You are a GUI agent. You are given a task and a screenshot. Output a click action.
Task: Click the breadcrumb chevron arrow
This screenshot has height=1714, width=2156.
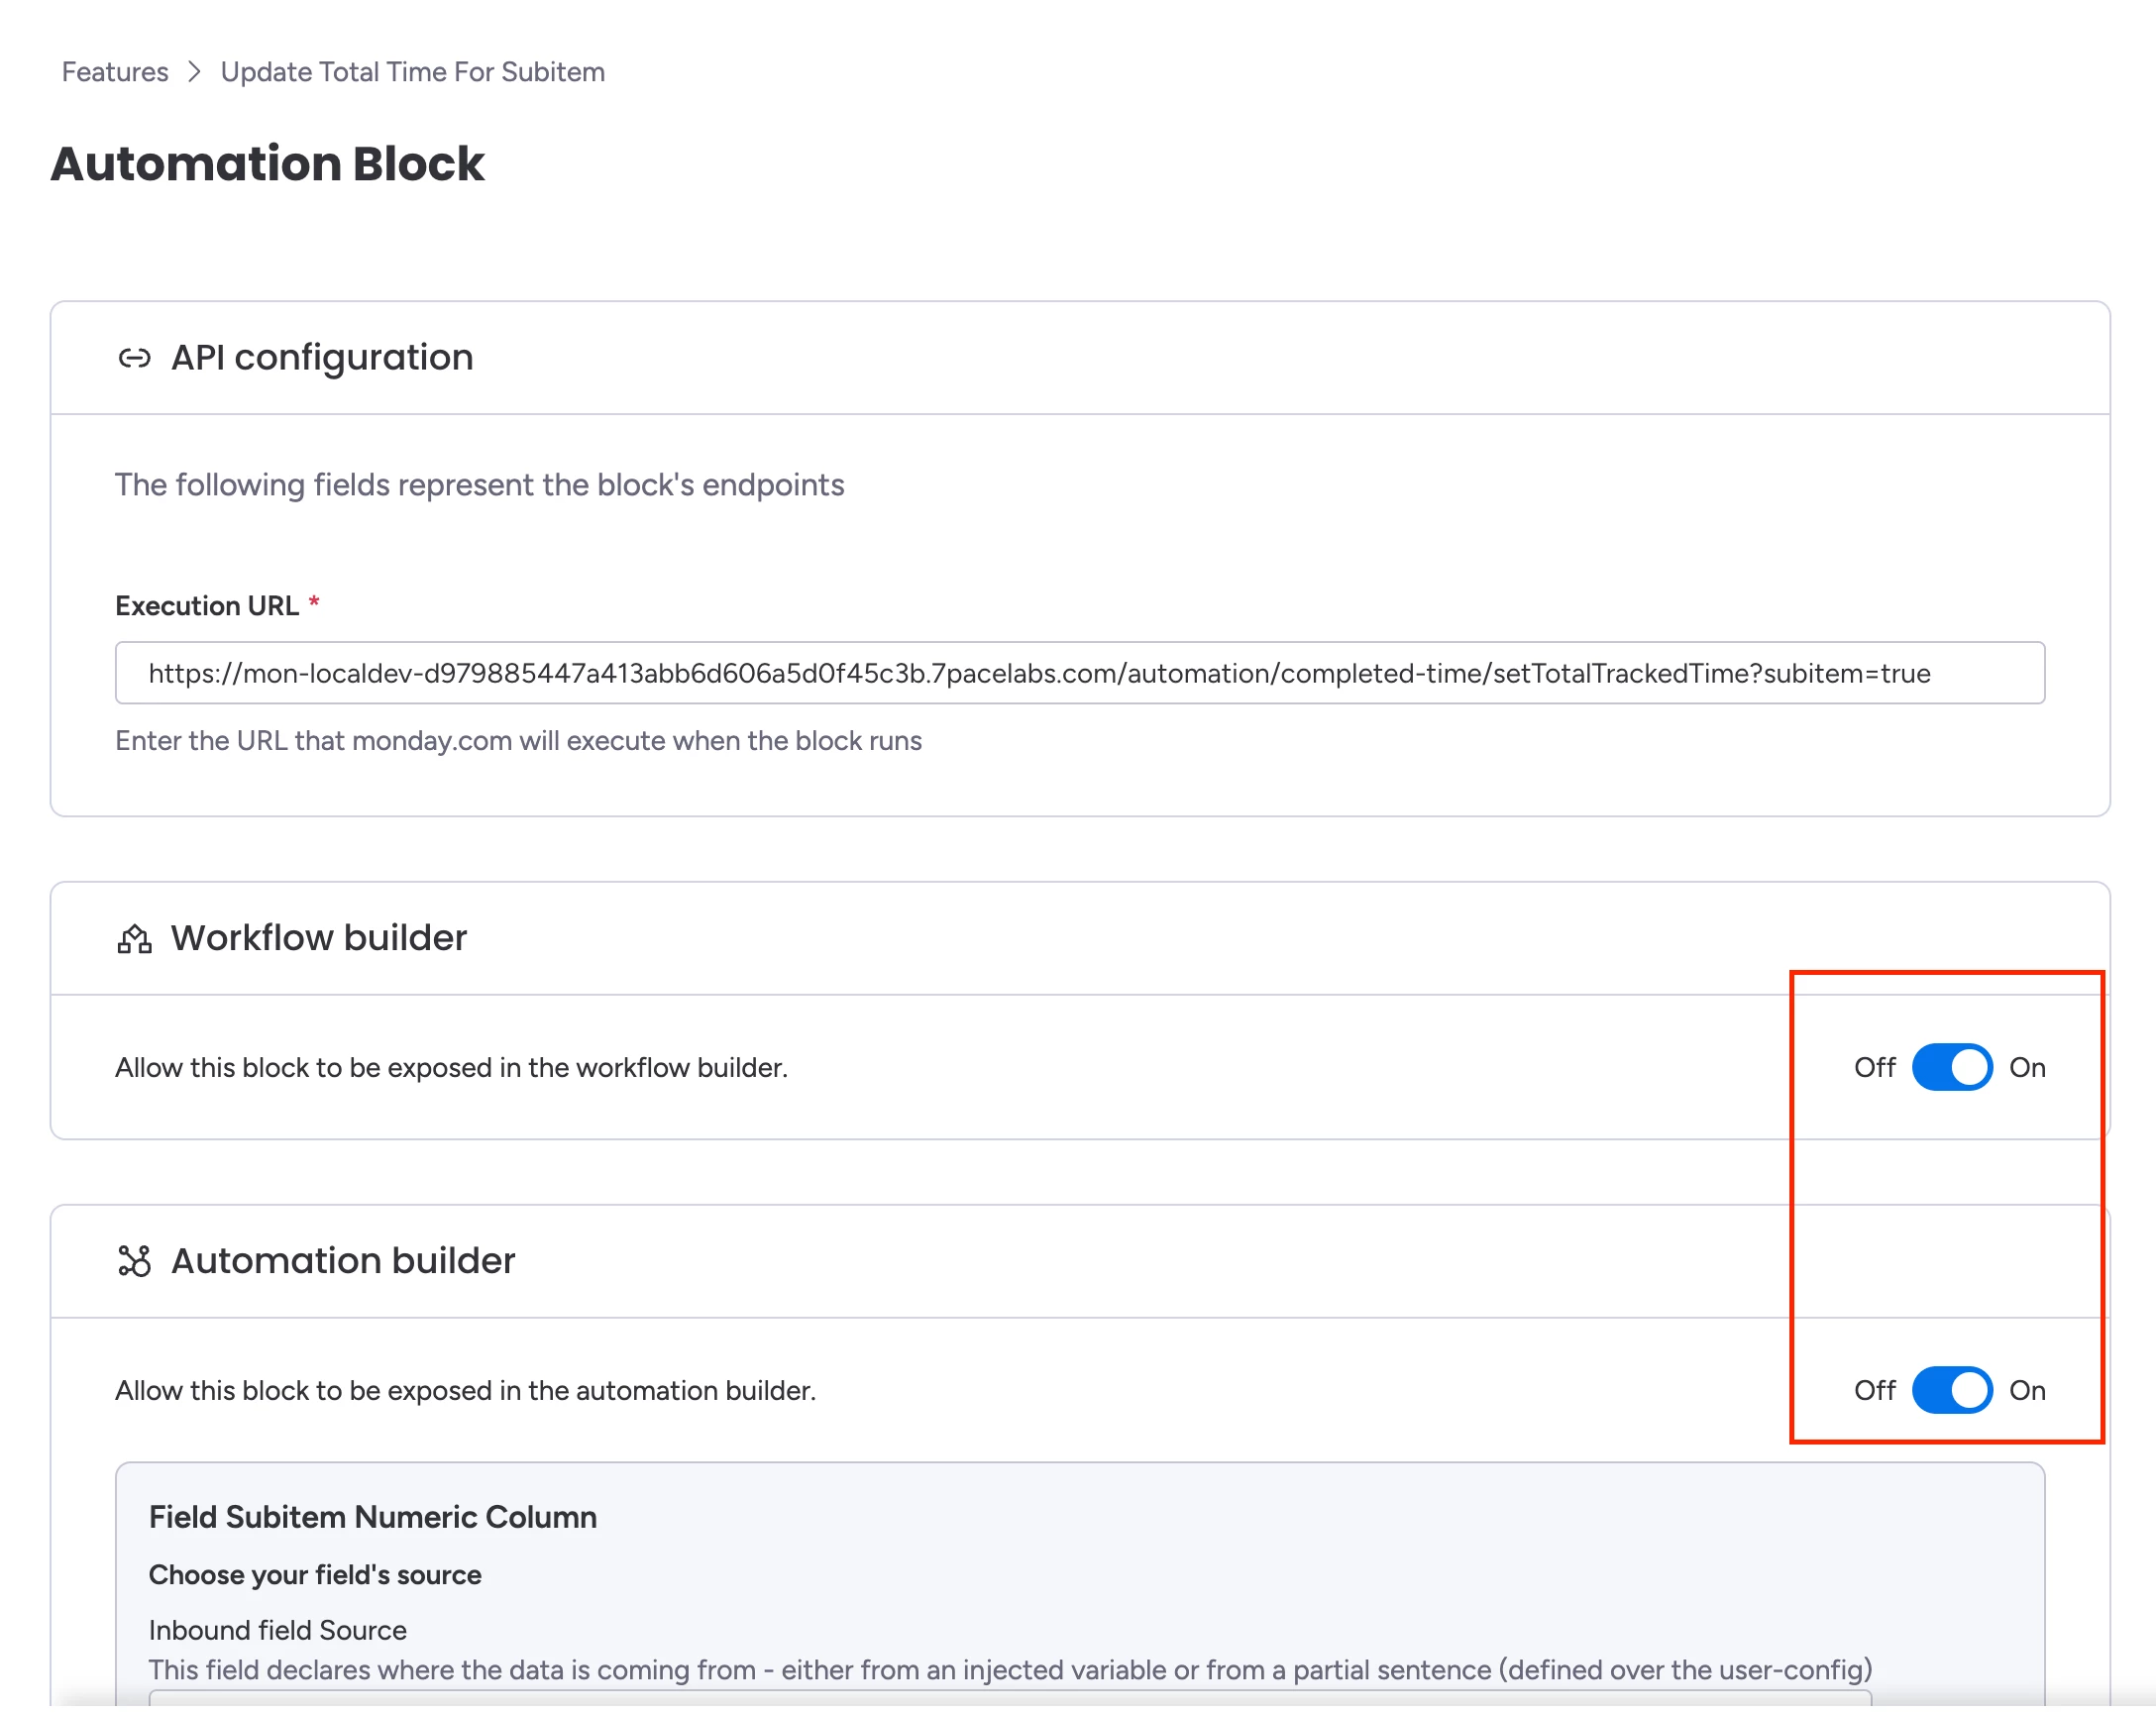coord(194,72)
